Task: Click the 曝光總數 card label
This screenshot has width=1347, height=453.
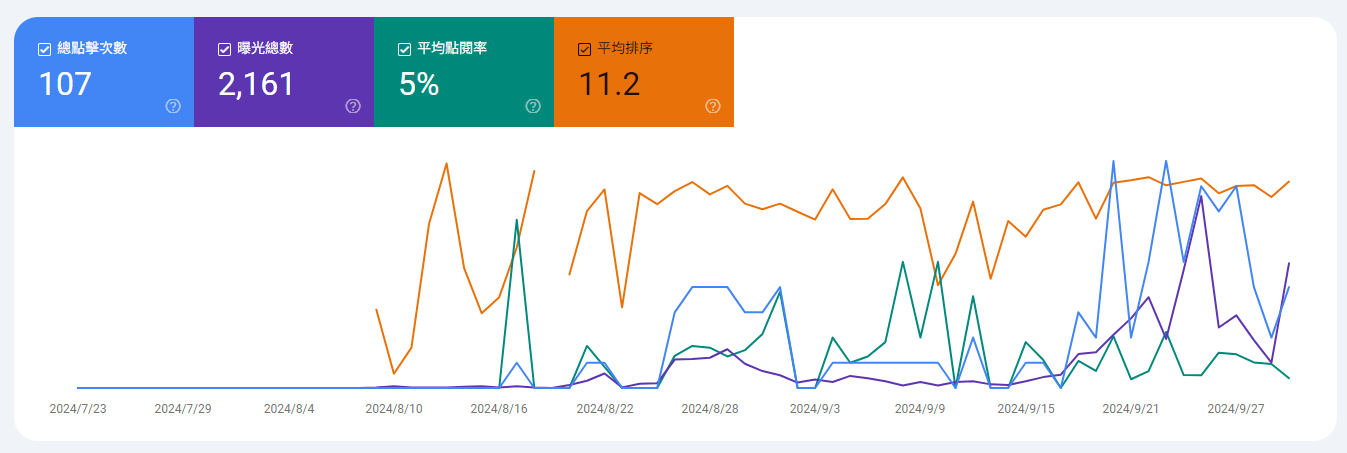Action: click(265, 48)
